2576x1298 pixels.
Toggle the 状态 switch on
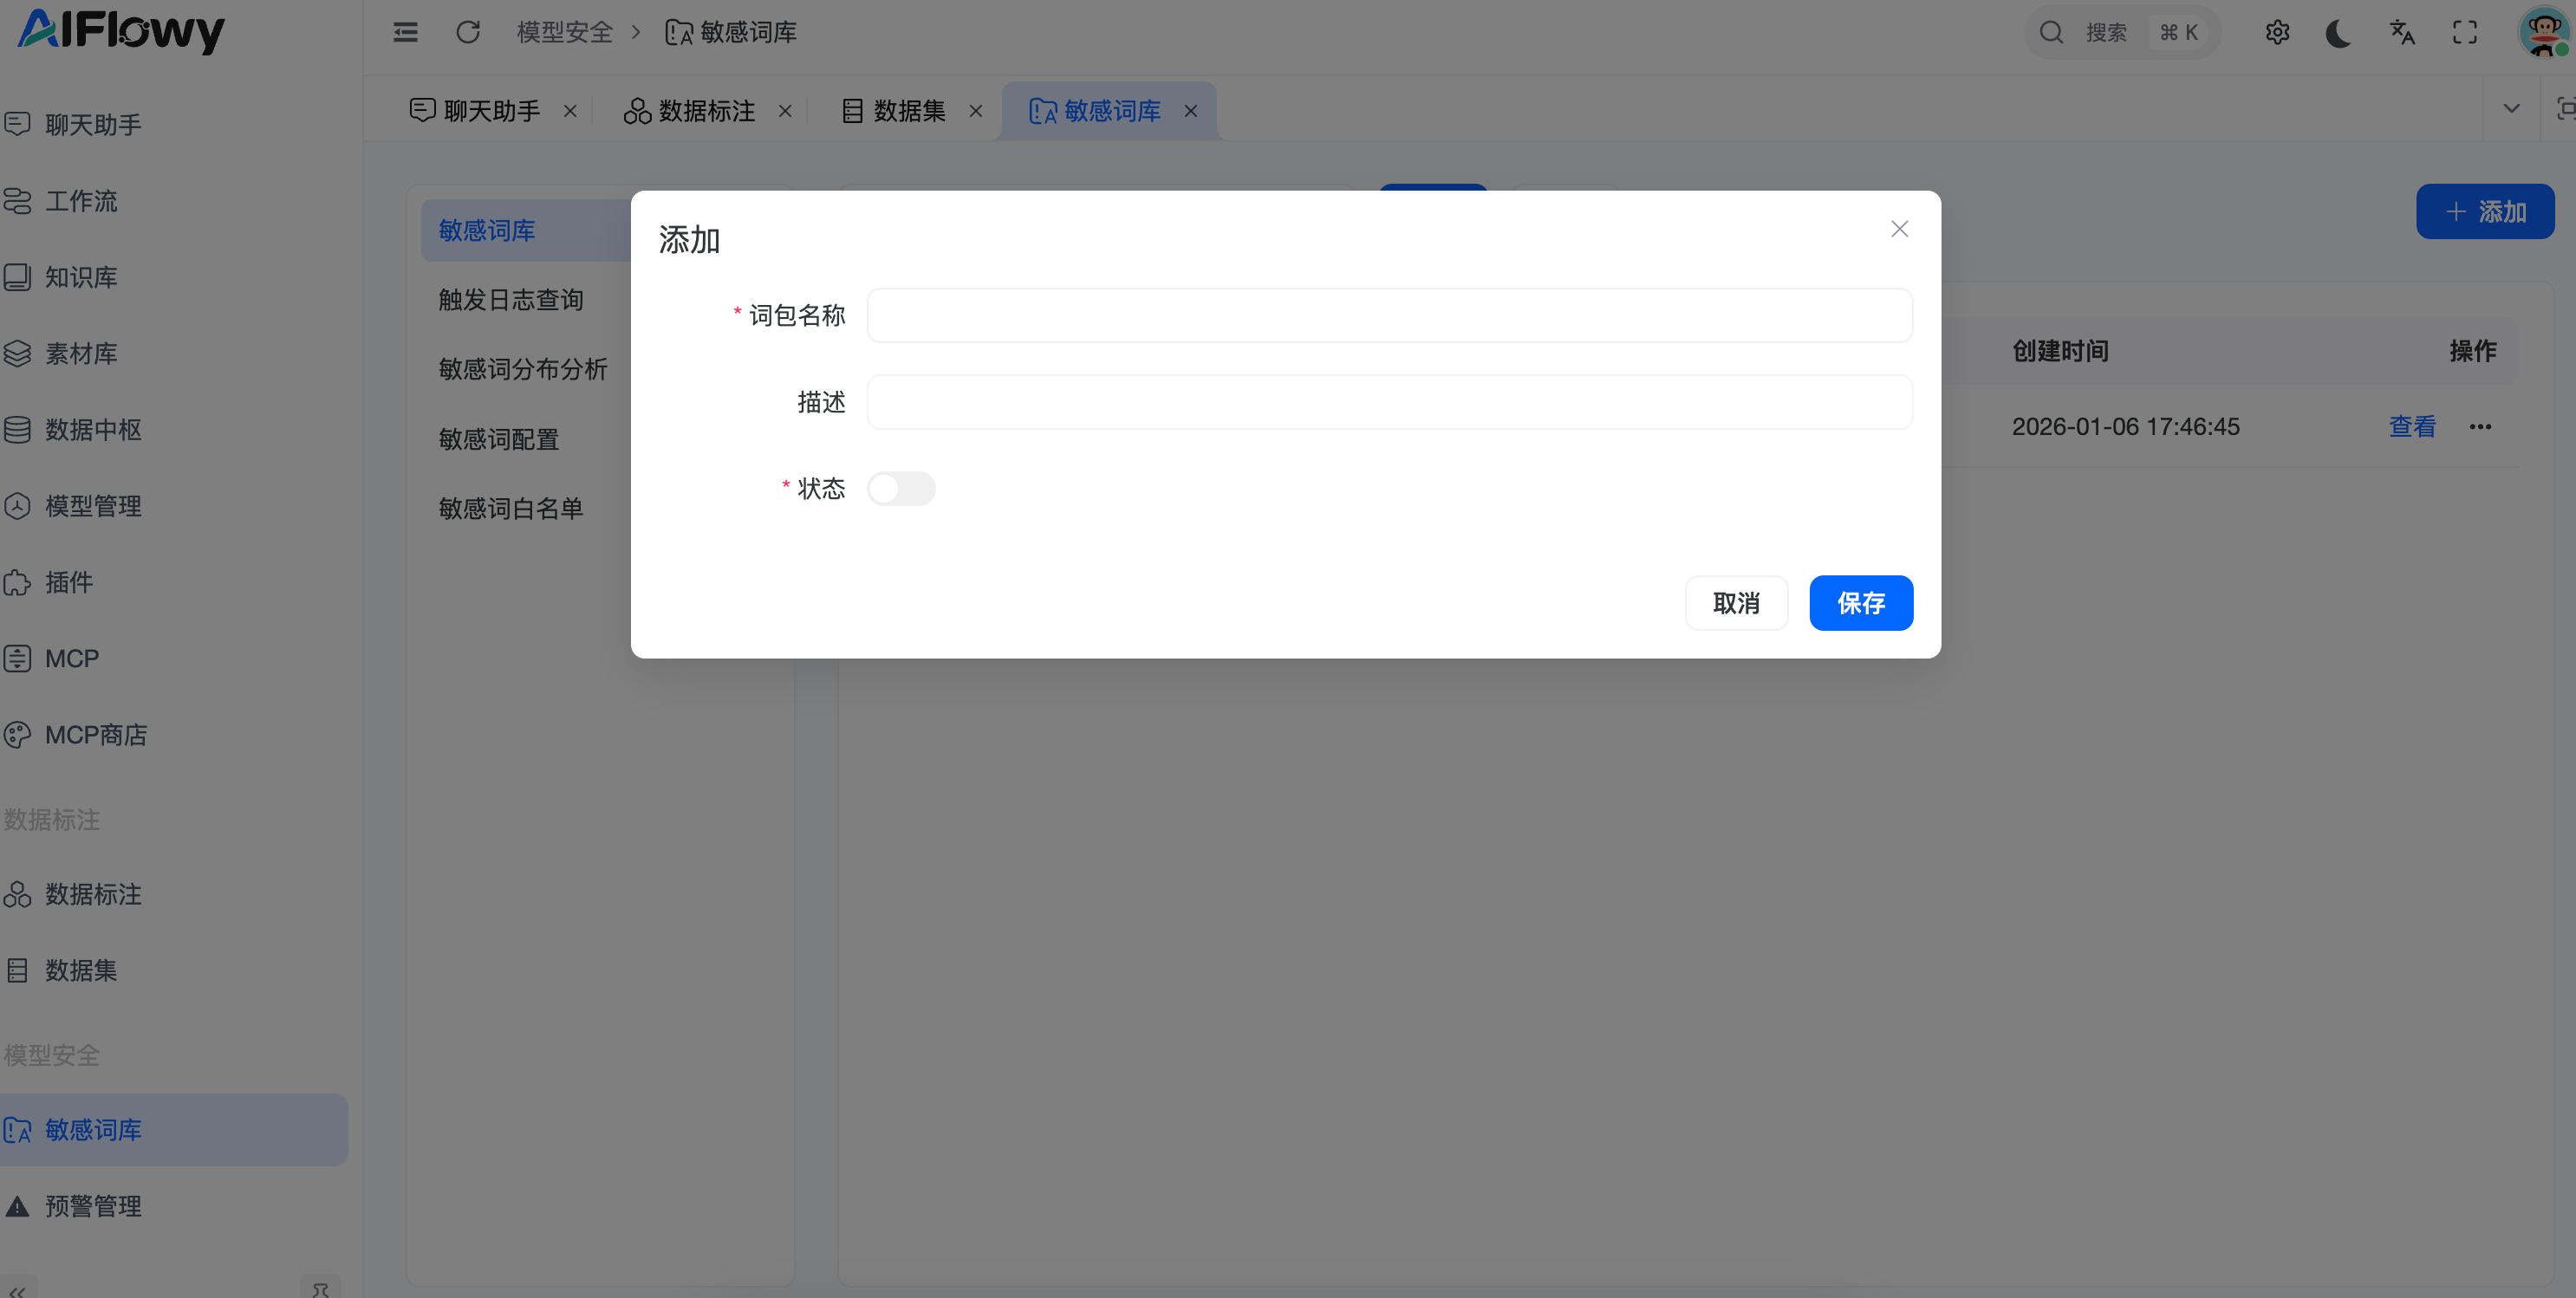[x=900, y=489]
